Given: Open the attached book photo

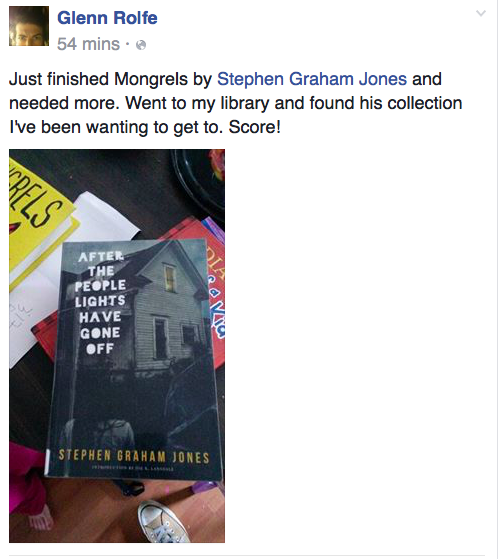Looking at the screenshot, I should (x=117, y=346).
